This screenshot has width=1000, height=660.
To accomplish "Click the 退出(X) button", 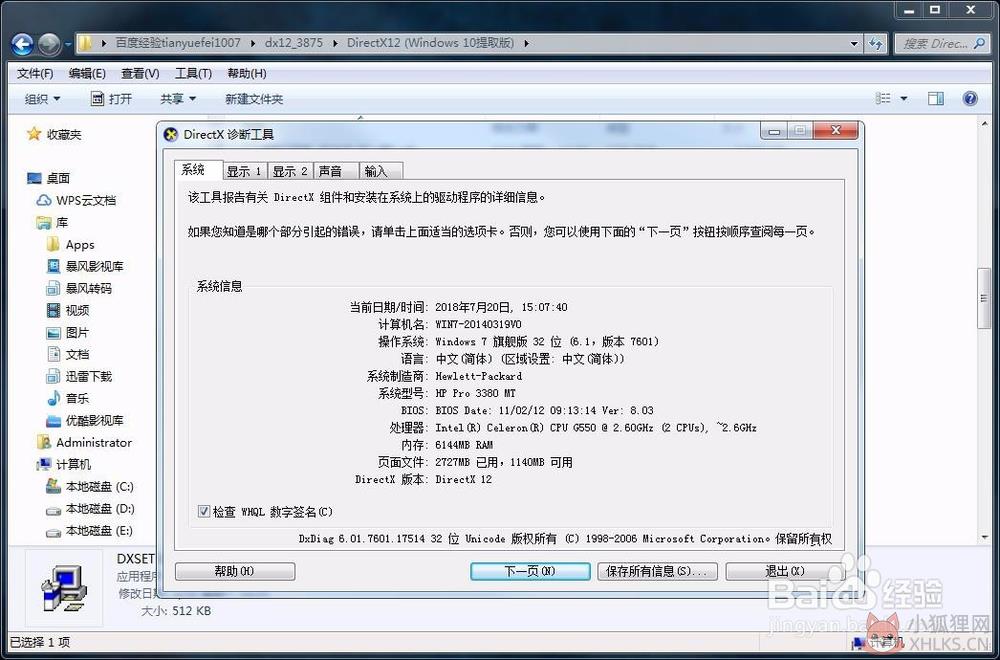I will pos(785,571).
